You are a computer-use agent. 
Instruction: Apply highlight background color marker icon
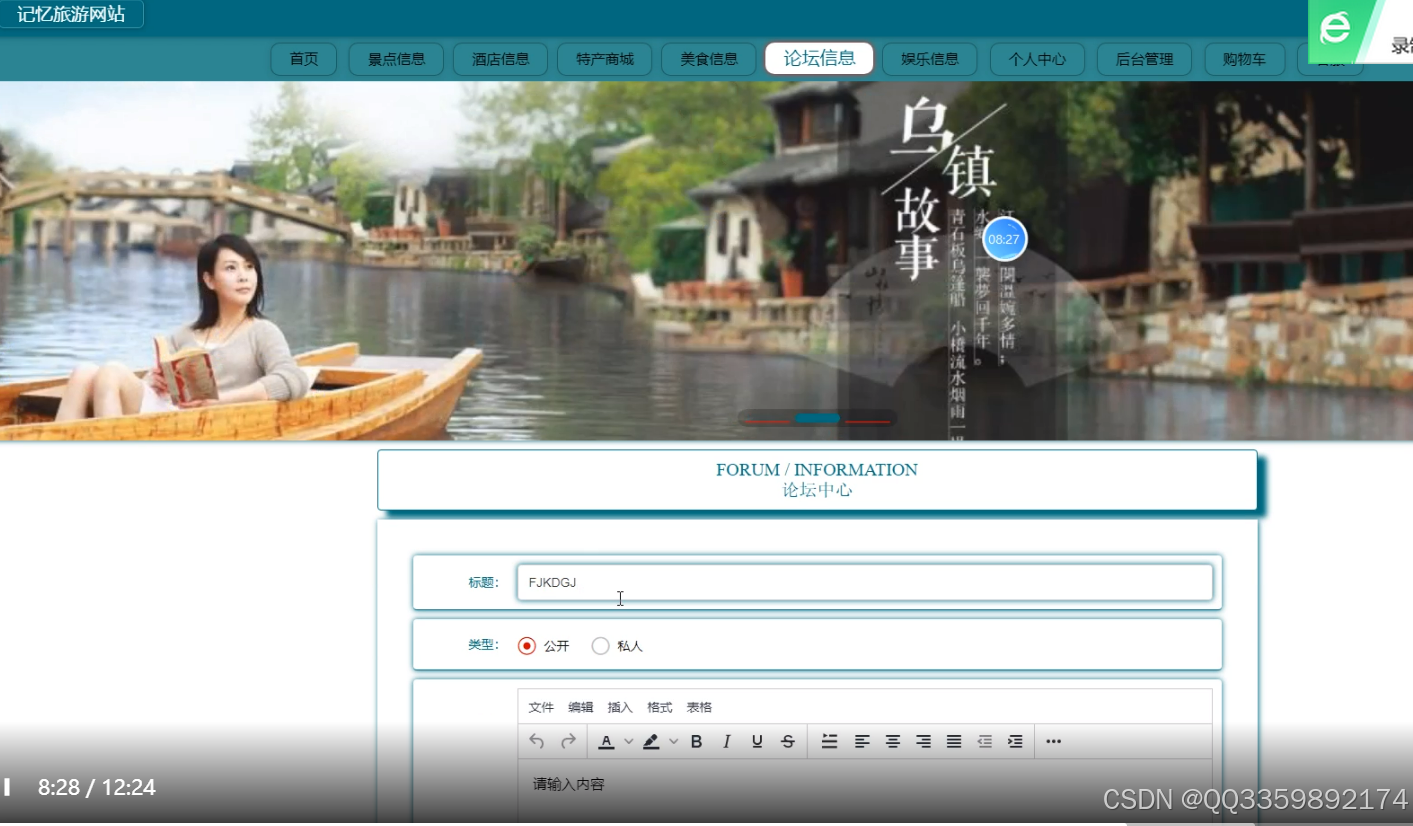[x=651, y=741]
